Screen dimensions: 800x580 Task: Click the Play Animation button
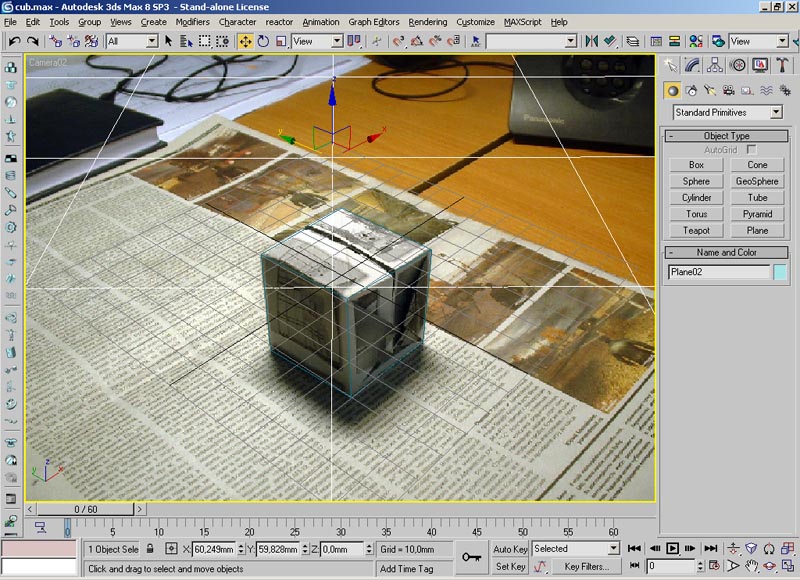673,548
